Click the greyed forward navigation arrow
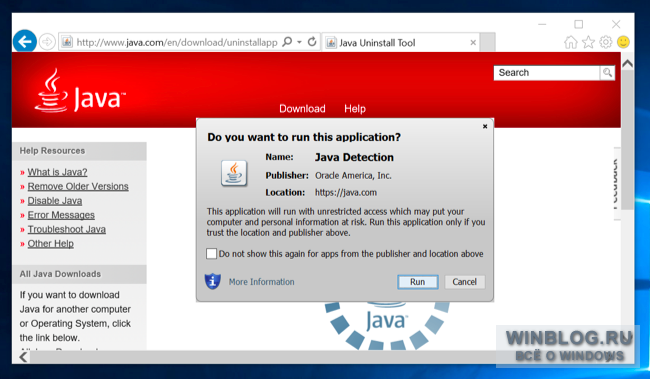650x379 pixels. pos(47,42)
